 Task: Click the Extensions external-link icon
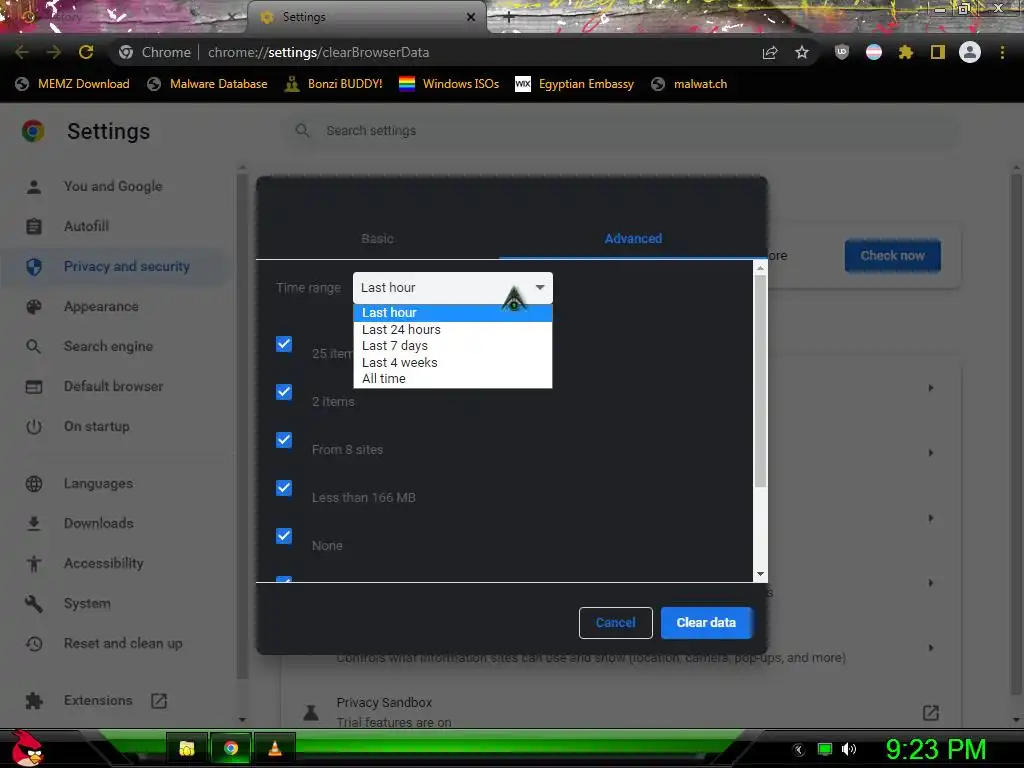pos(159,701)
